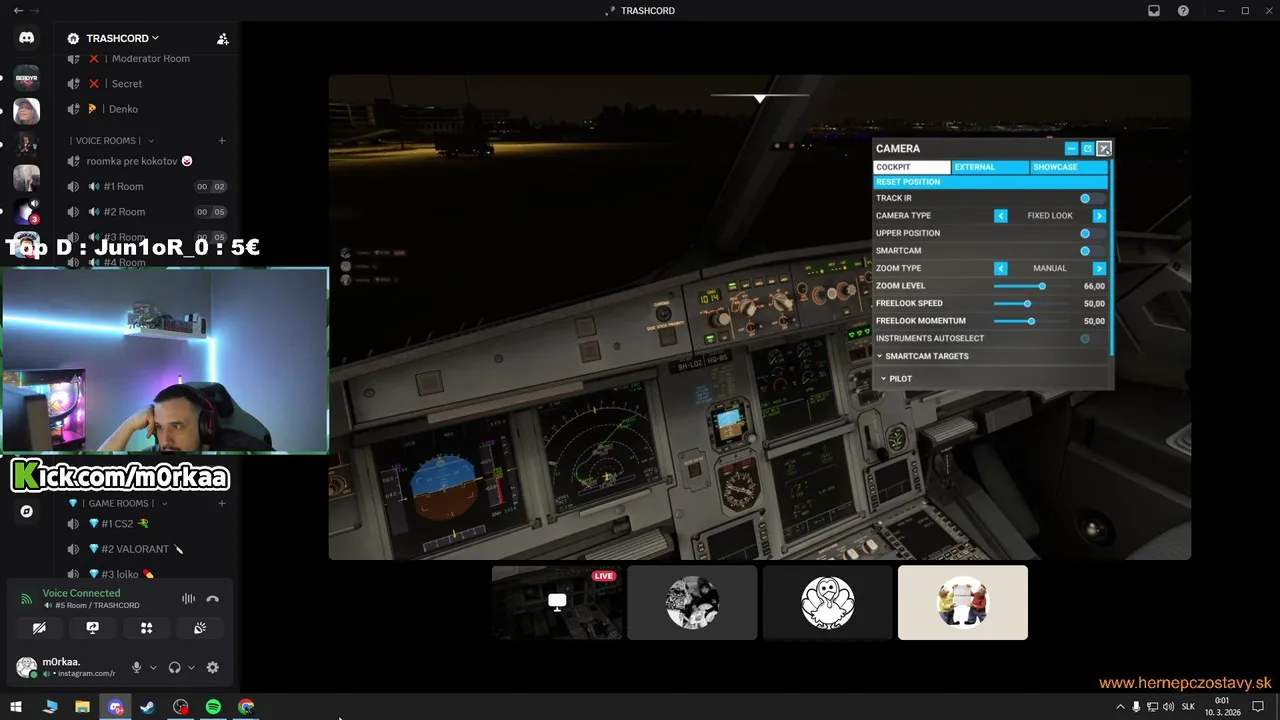Image resolution: width=1280 pixels, height=720 pixels.
Task: Close the in-game CAMERA panel
Action: point(1104,149)
